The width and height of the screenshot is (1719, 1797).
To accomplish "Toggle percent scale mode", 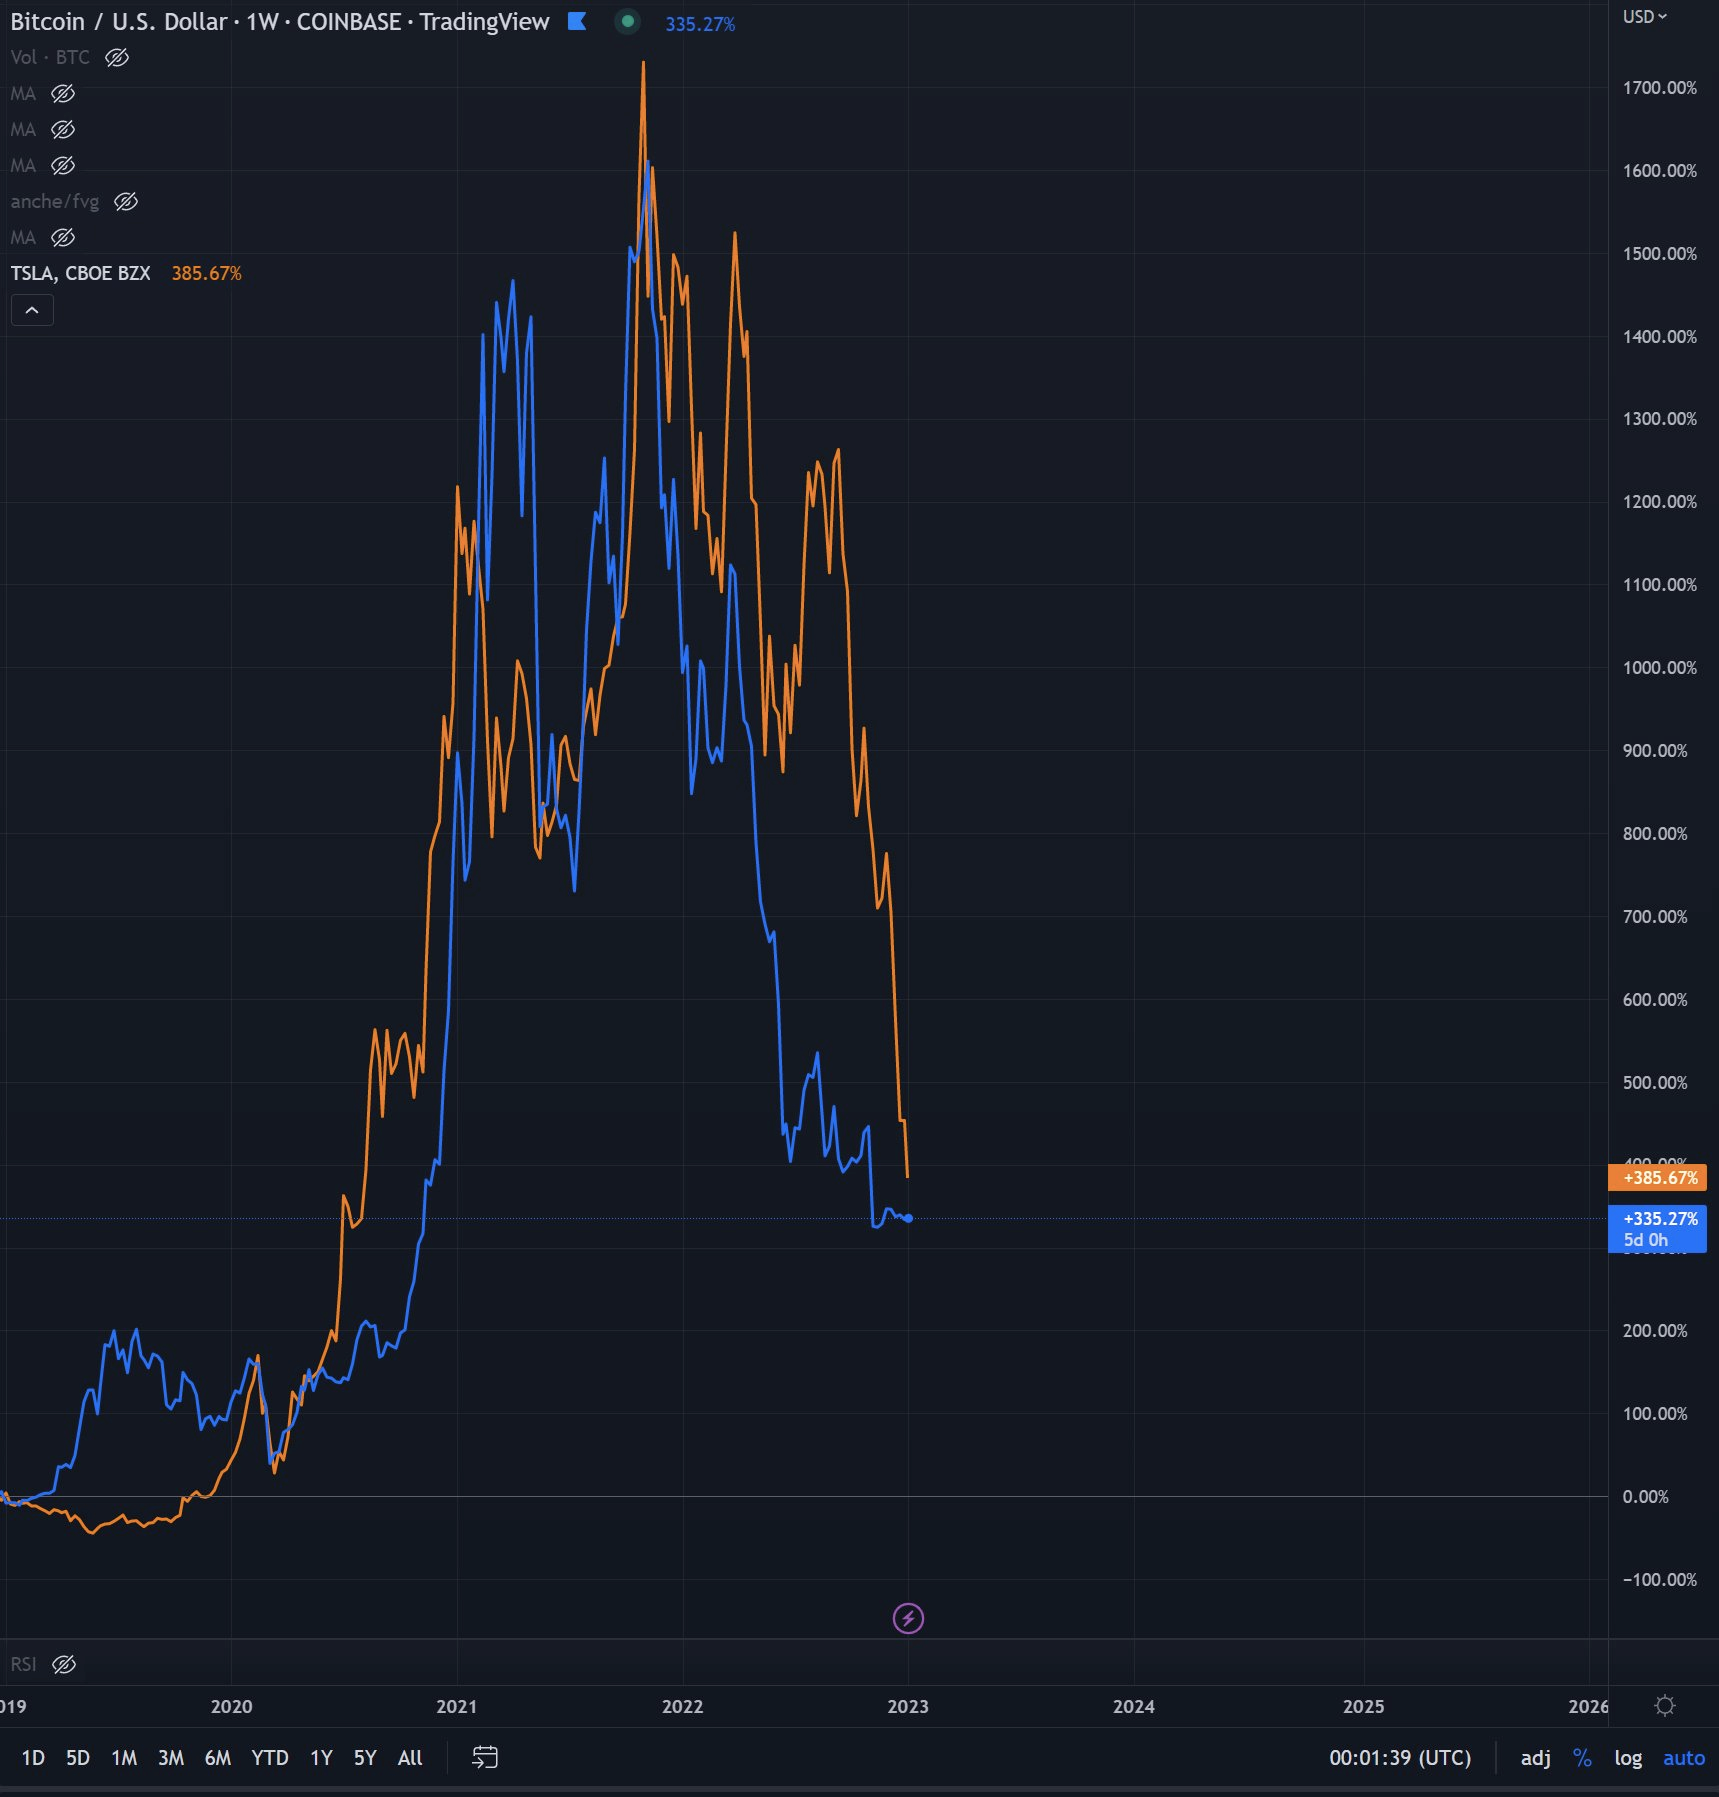I will (x=1582, y=1757).
